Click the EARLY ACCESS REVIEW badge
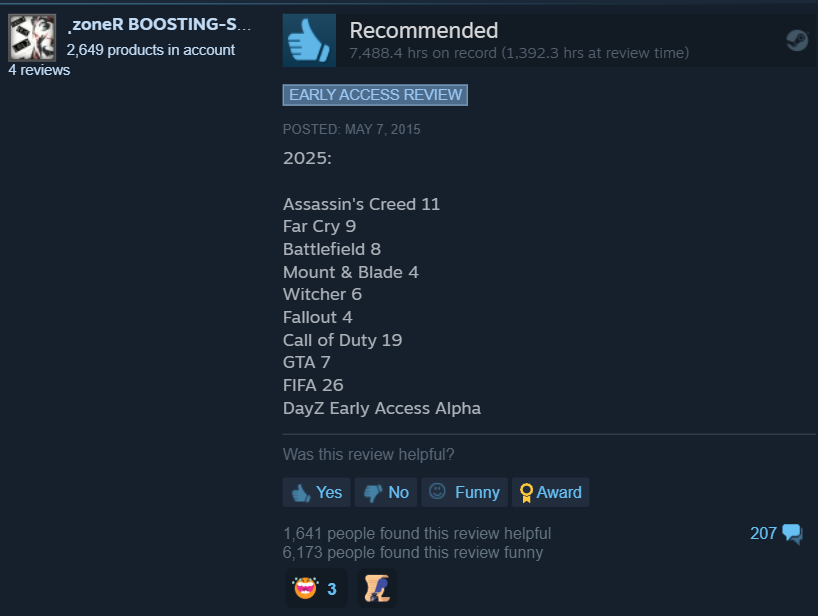The width and height of the screenshot is (818, 616). point(375,95)
